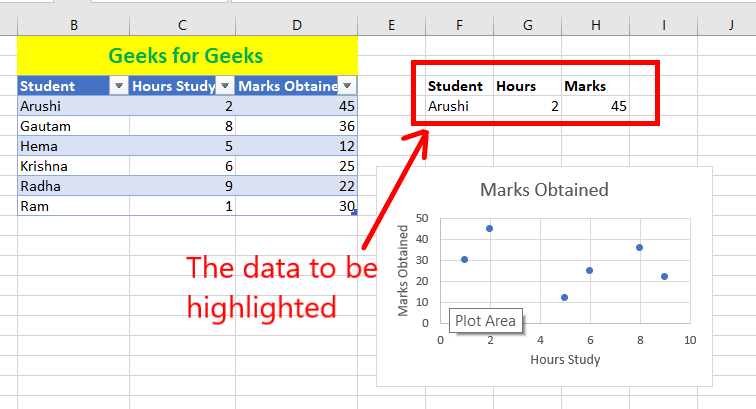The image size is (756, 409).
Task: Select the 45 cell in column H
Action: (596, 106)
